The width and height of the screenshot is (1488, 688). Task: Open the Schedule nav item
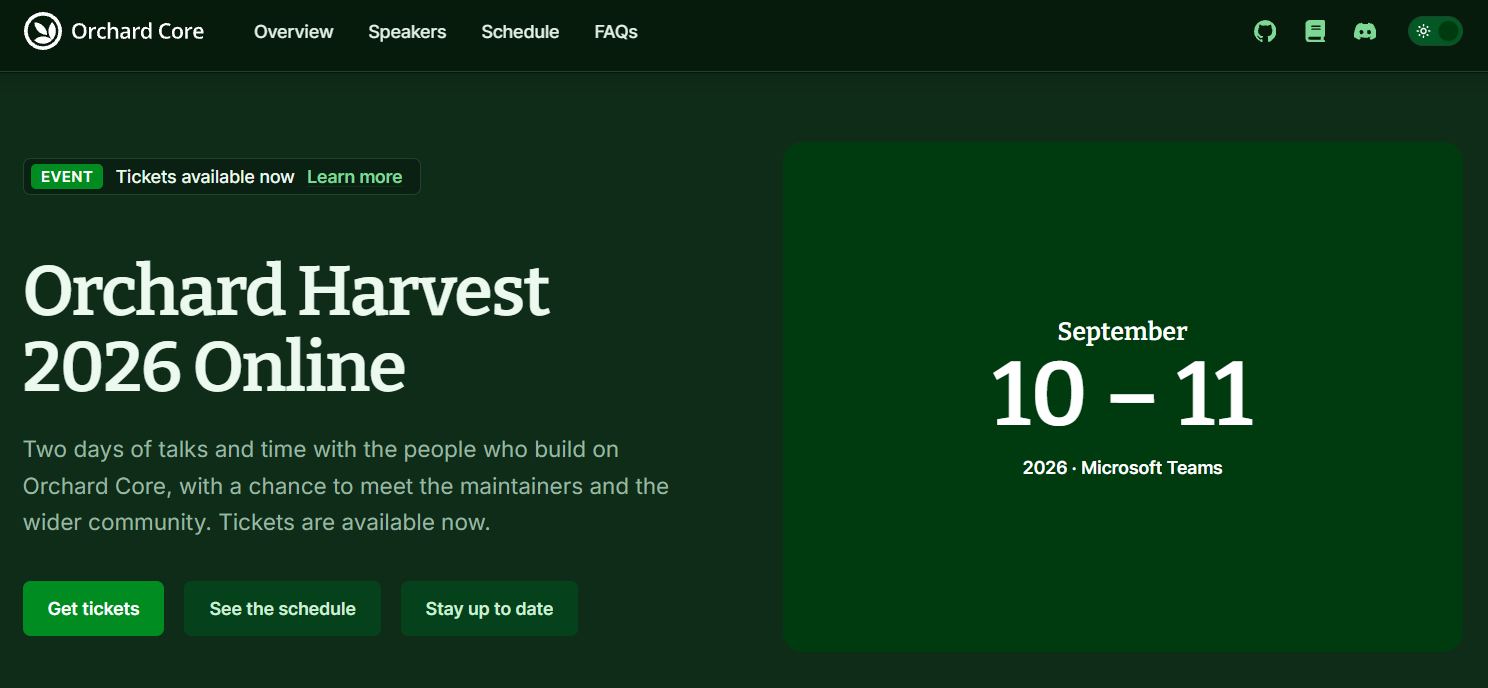pyautogui.click(x=520, y=32)
